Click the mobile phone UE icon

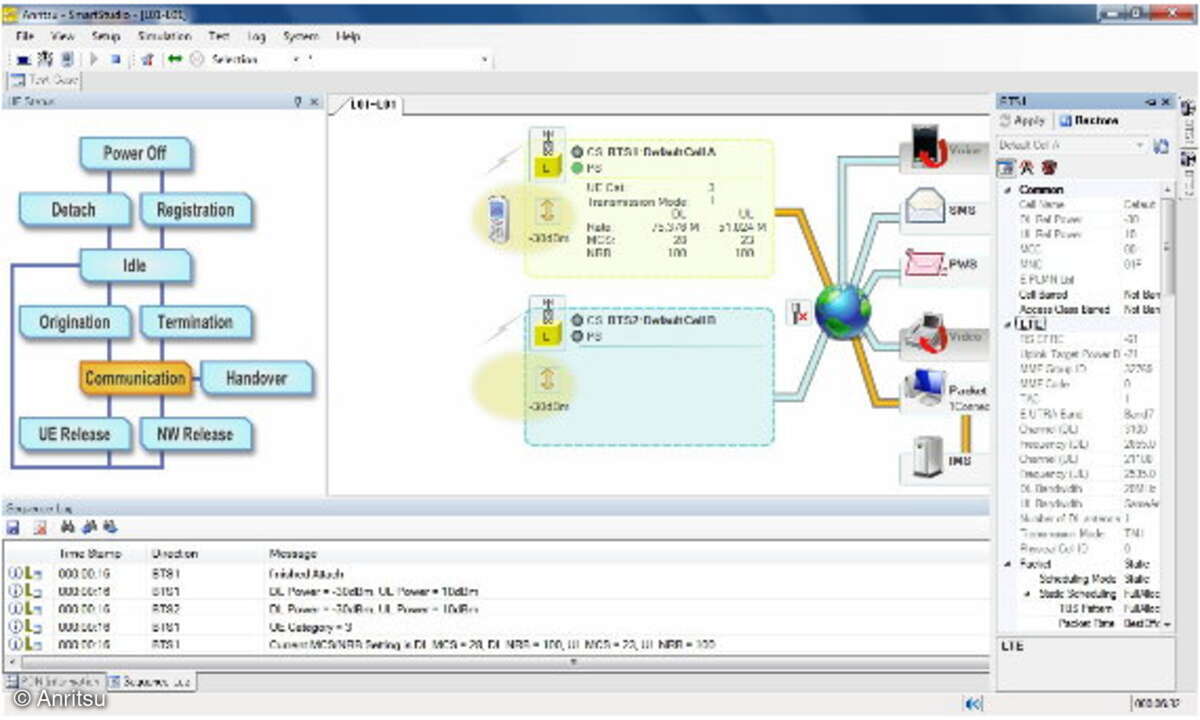(x=498, y=219)
